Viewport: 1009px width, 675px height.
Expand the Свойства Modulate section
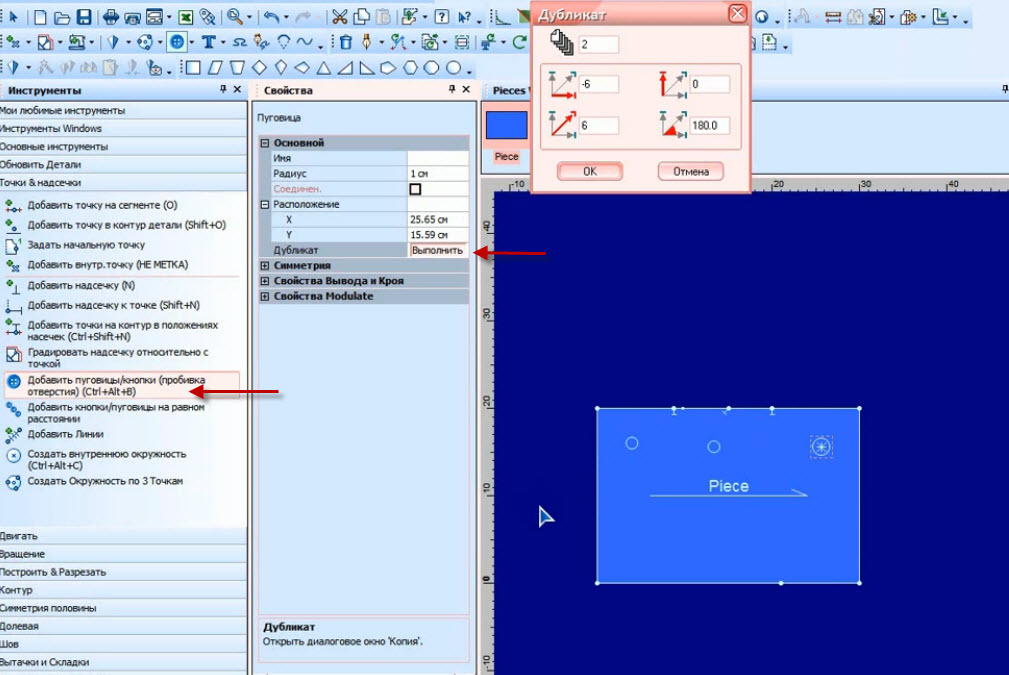click(264, 297)
